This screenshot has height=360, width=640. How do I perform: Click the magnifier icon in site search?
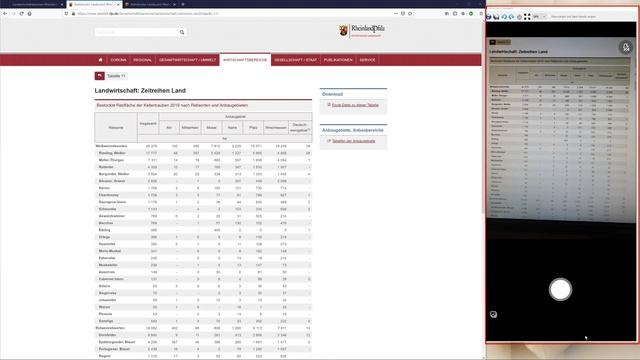point(182,32)
